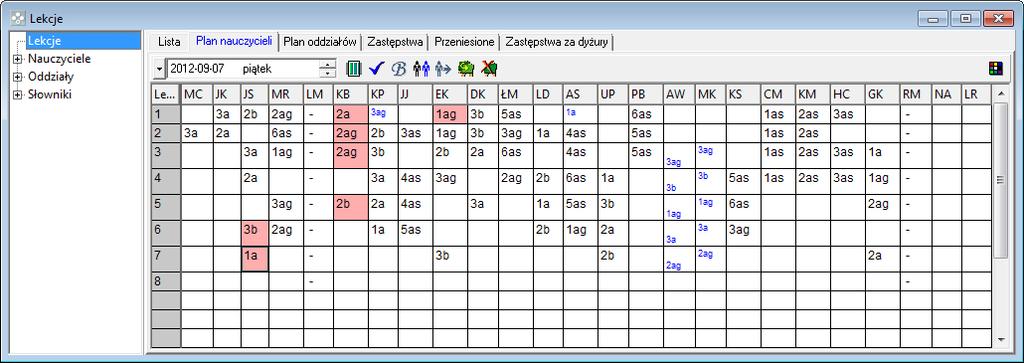Select cell 3ag in KS row 6
Viewport: 1024px width, 363px height.
(x=744, y=233)
